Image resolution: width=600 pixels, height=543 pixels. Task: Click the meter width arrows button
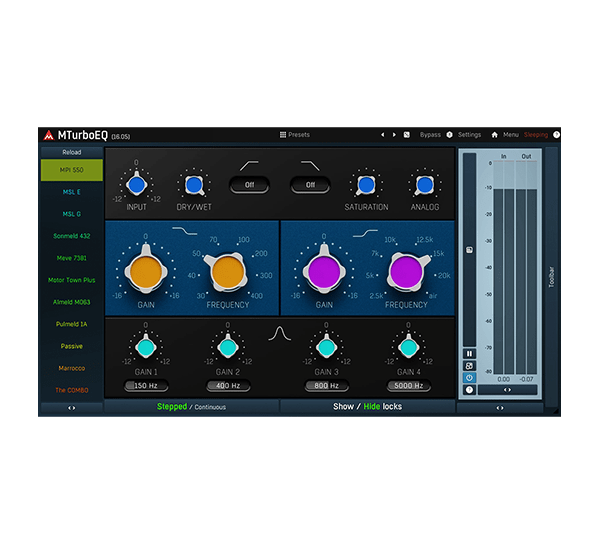pyautogui.click(x=507, y=390)
